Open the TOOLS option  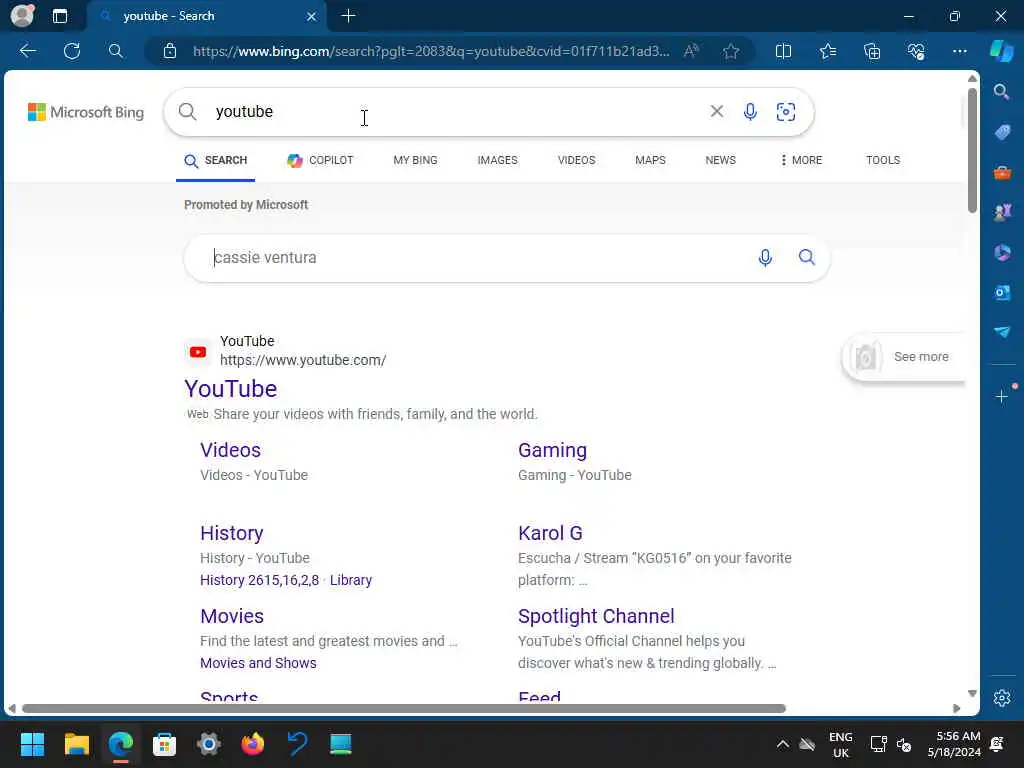(883, 161)
